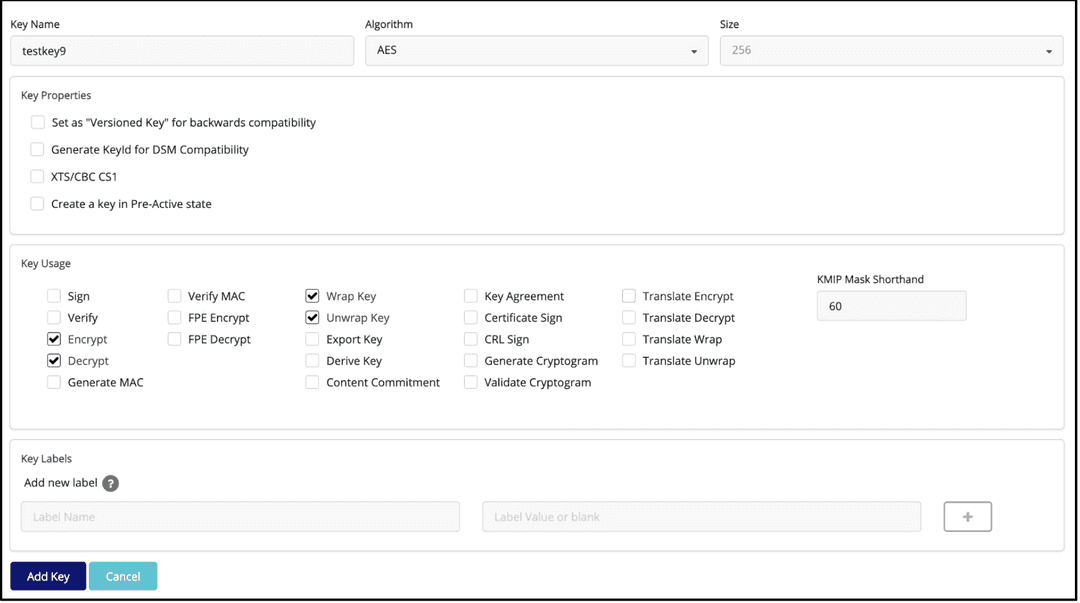Enable the Certificate Sign option
The height and width of the screenshot is (603, 1080).
coord(470,317)
